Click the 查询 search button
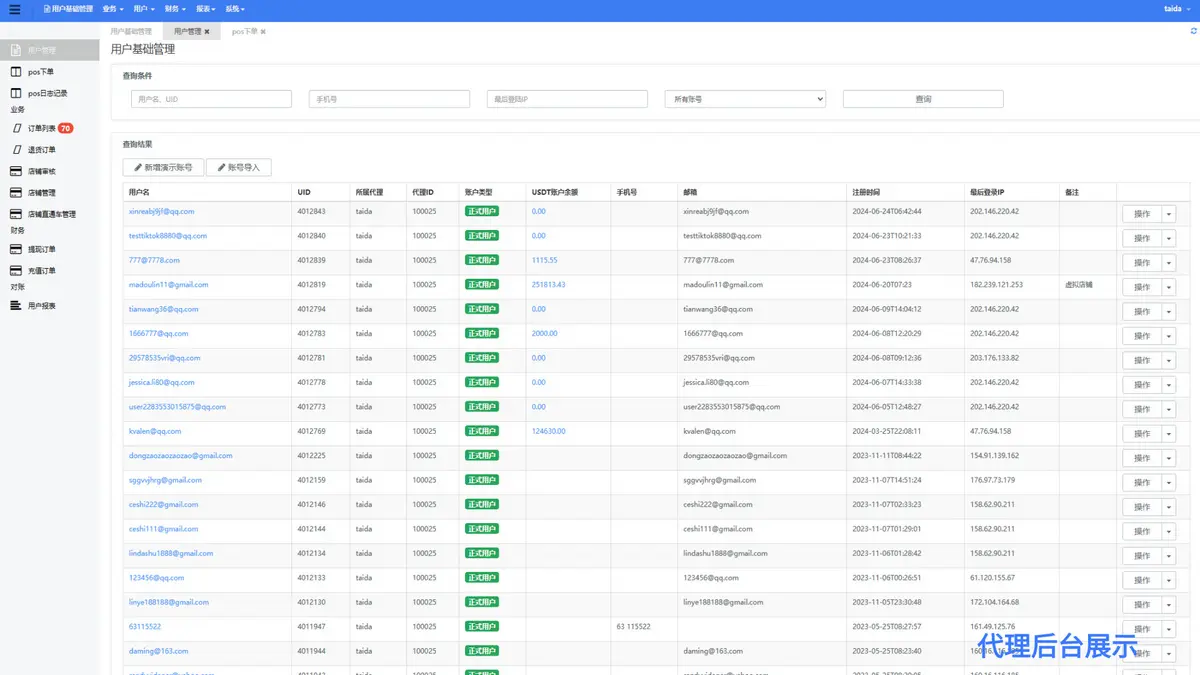This screenshot has width=1200, height=675. [x=923, y=99]
